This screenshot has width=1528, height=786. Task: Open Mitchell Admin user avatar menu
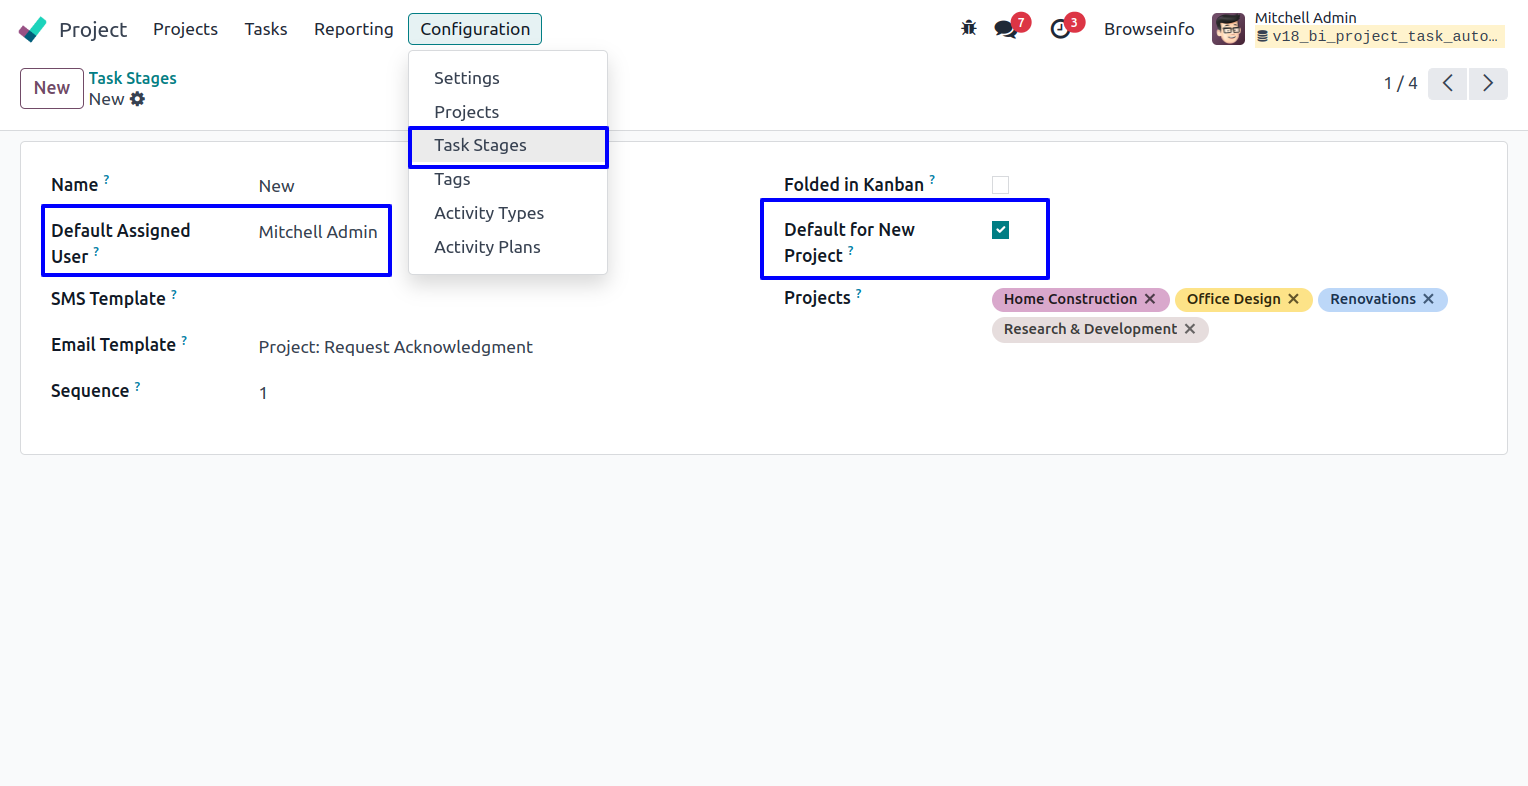(x=1228, y=29)
